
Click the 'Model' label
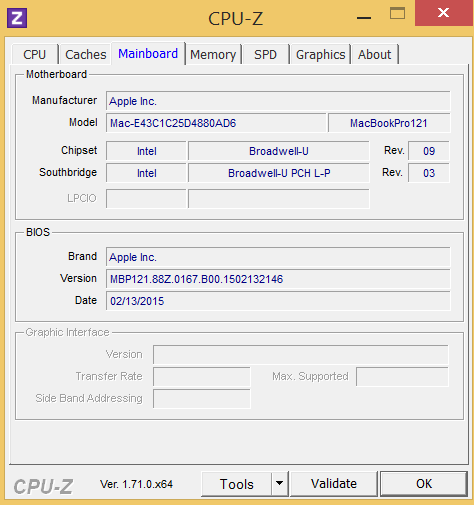click(x=83, y=122)
